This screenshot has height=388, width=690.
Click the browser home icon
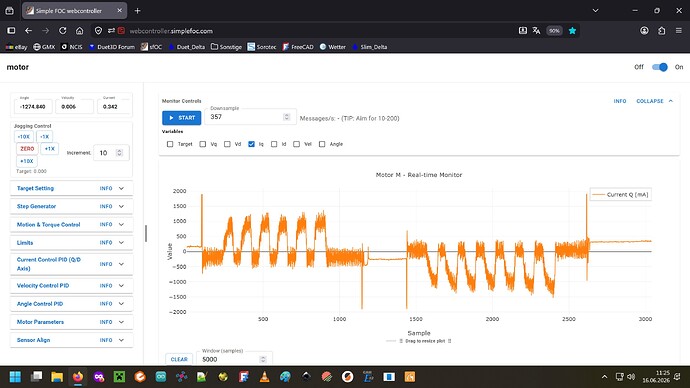[79, 31]
